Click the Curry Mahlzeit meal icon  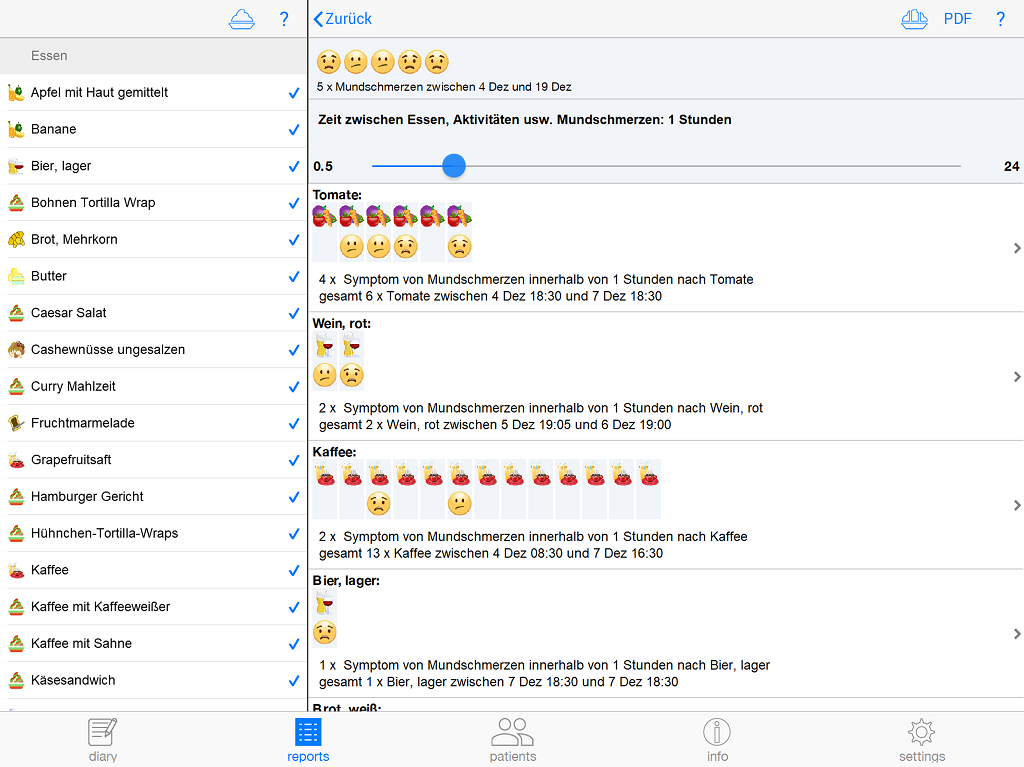pos(16,386)
